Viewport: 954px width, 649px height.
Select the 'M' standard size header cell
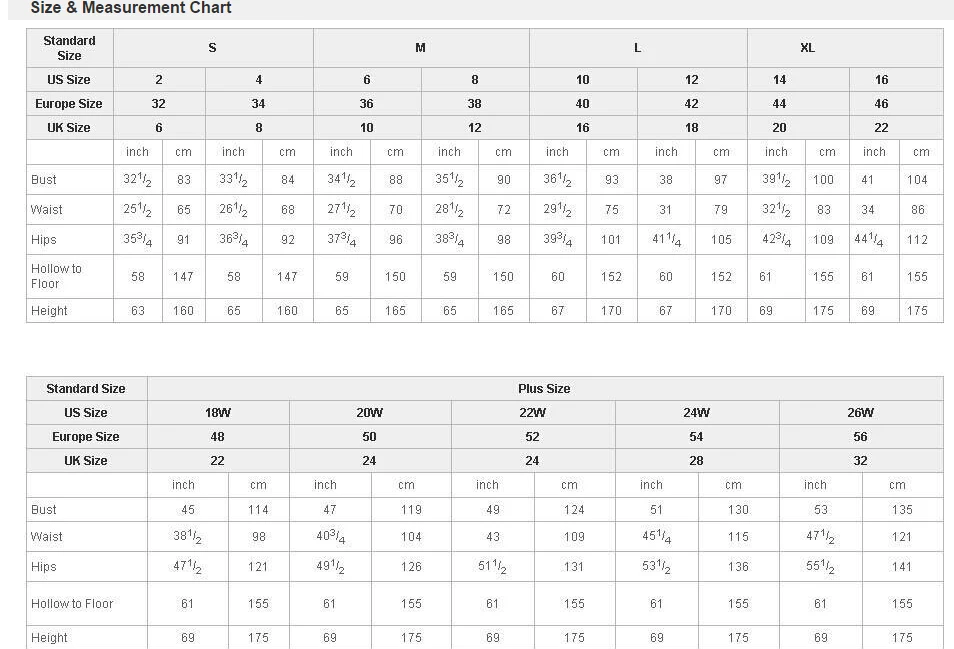(x=420, y=48)
